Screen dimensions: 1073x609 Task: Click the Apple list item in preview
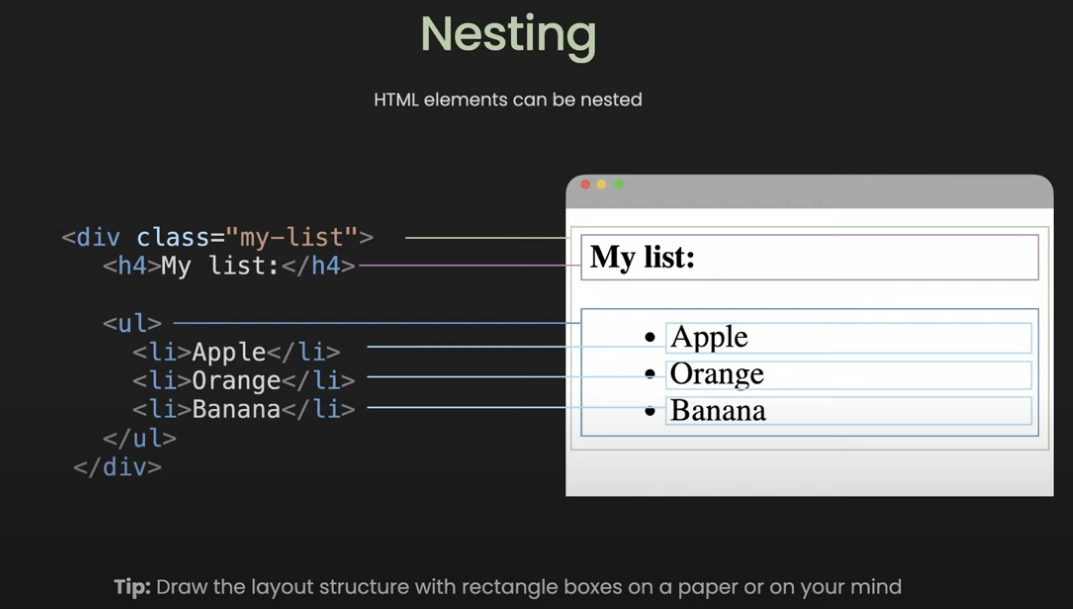pos(849,338)
